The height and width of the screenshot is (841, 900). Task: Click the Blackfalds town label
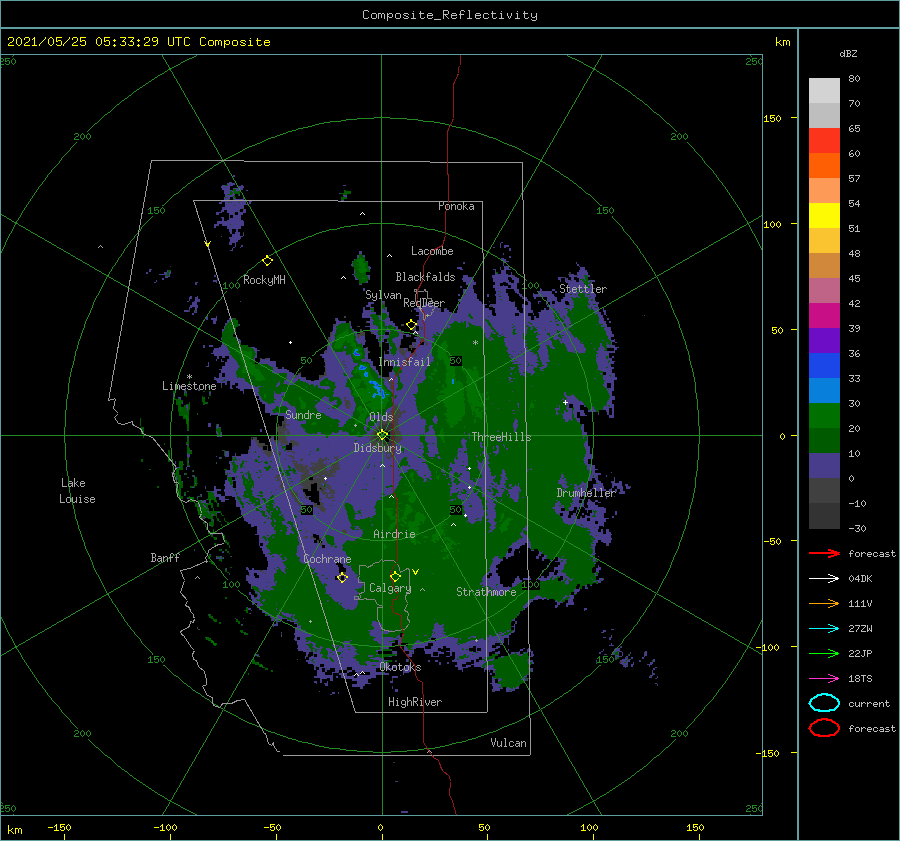[x=425, y=277]
